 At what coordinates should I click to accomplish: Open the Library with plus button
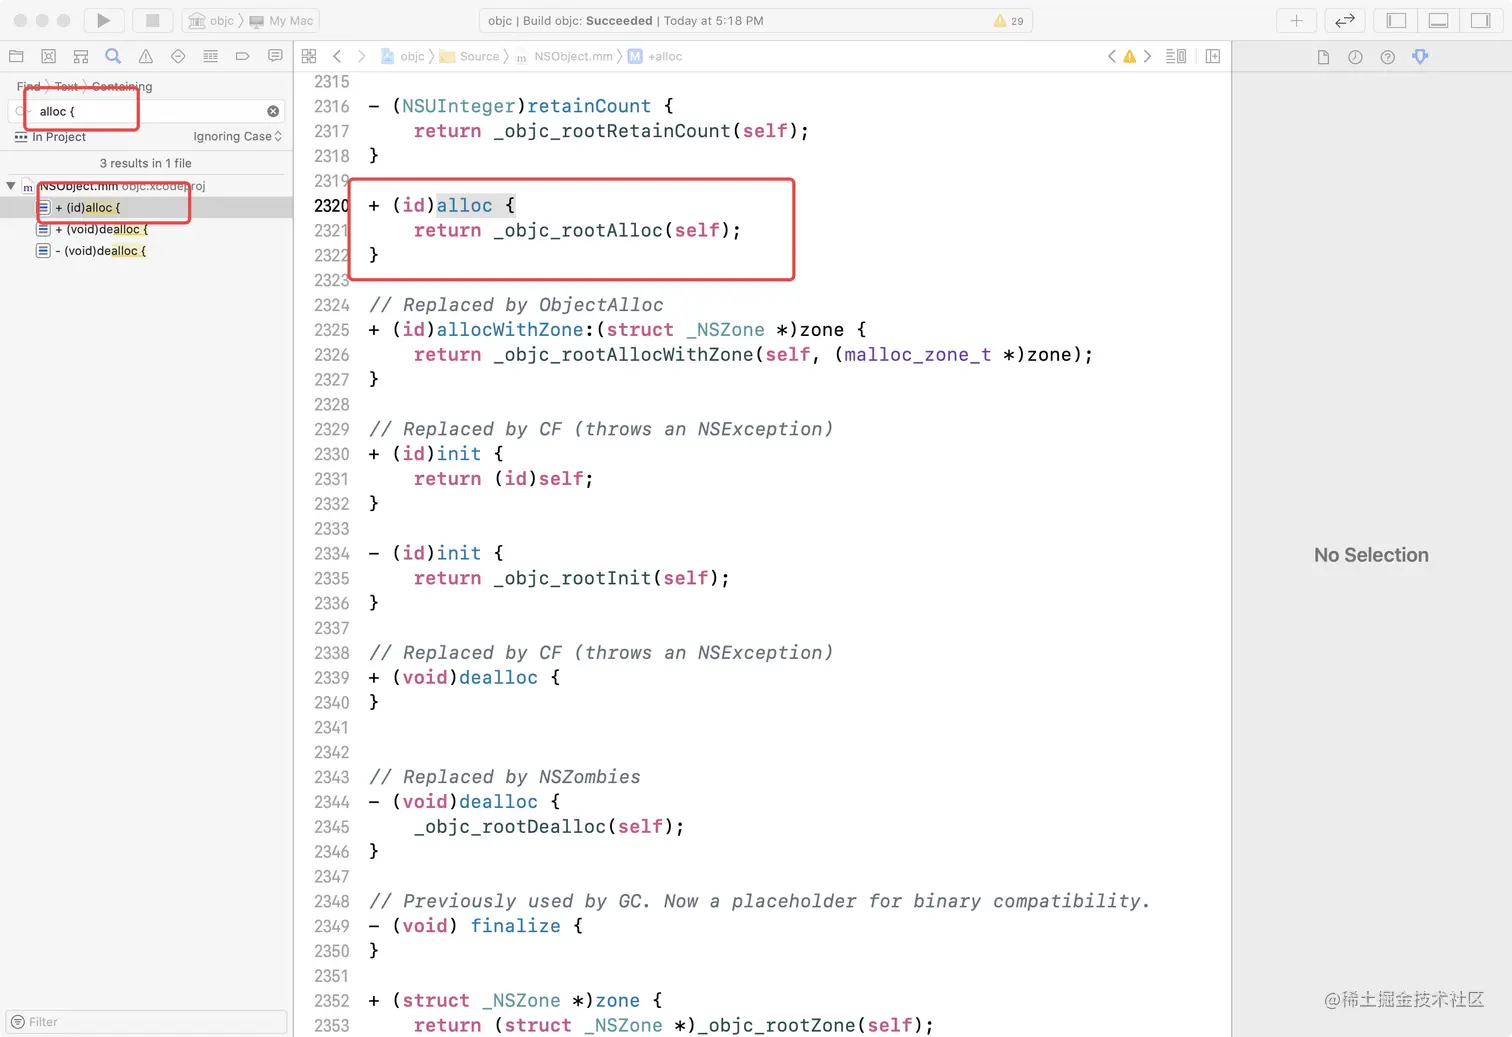coord(1296,20)
